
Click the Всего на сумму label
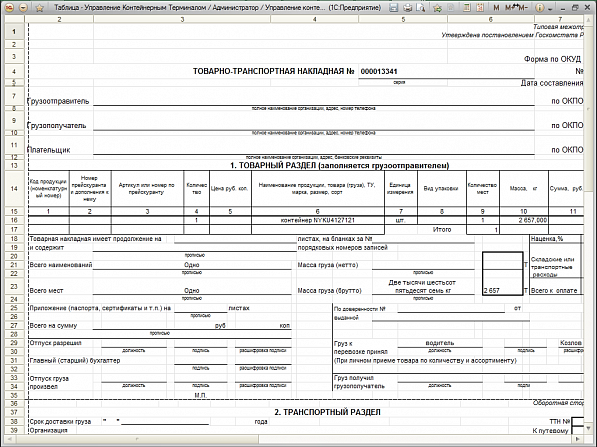point(53,326)
